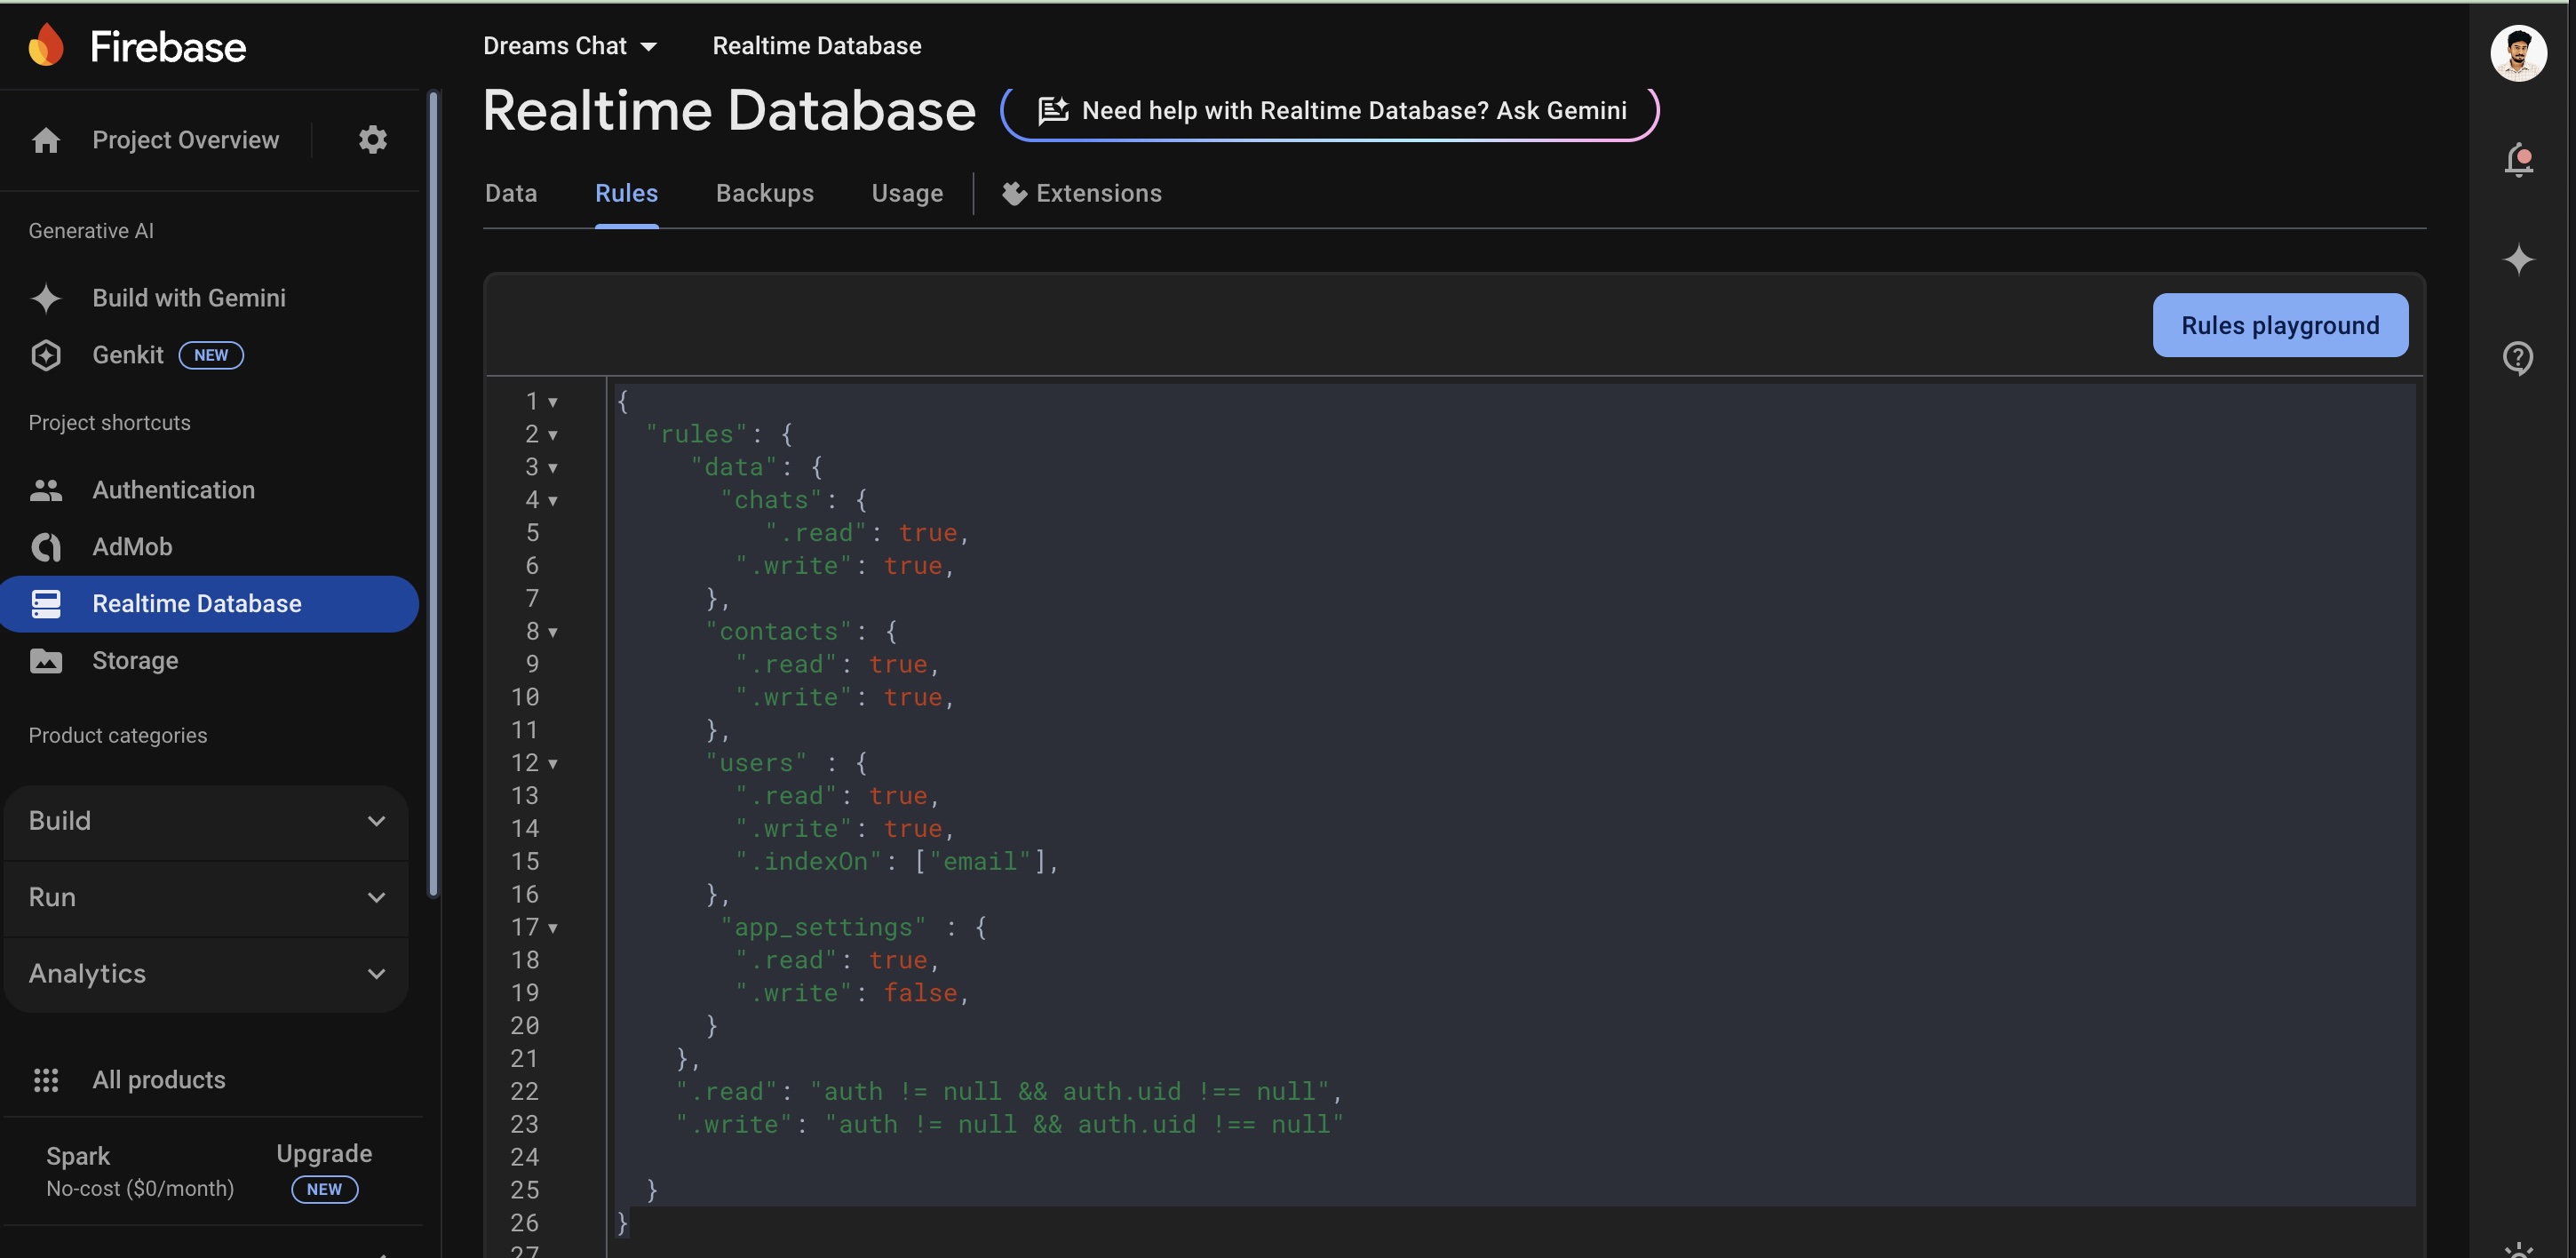Open AdMob from project shortcuts
2576x1258 pixels.
click(132, 547)
